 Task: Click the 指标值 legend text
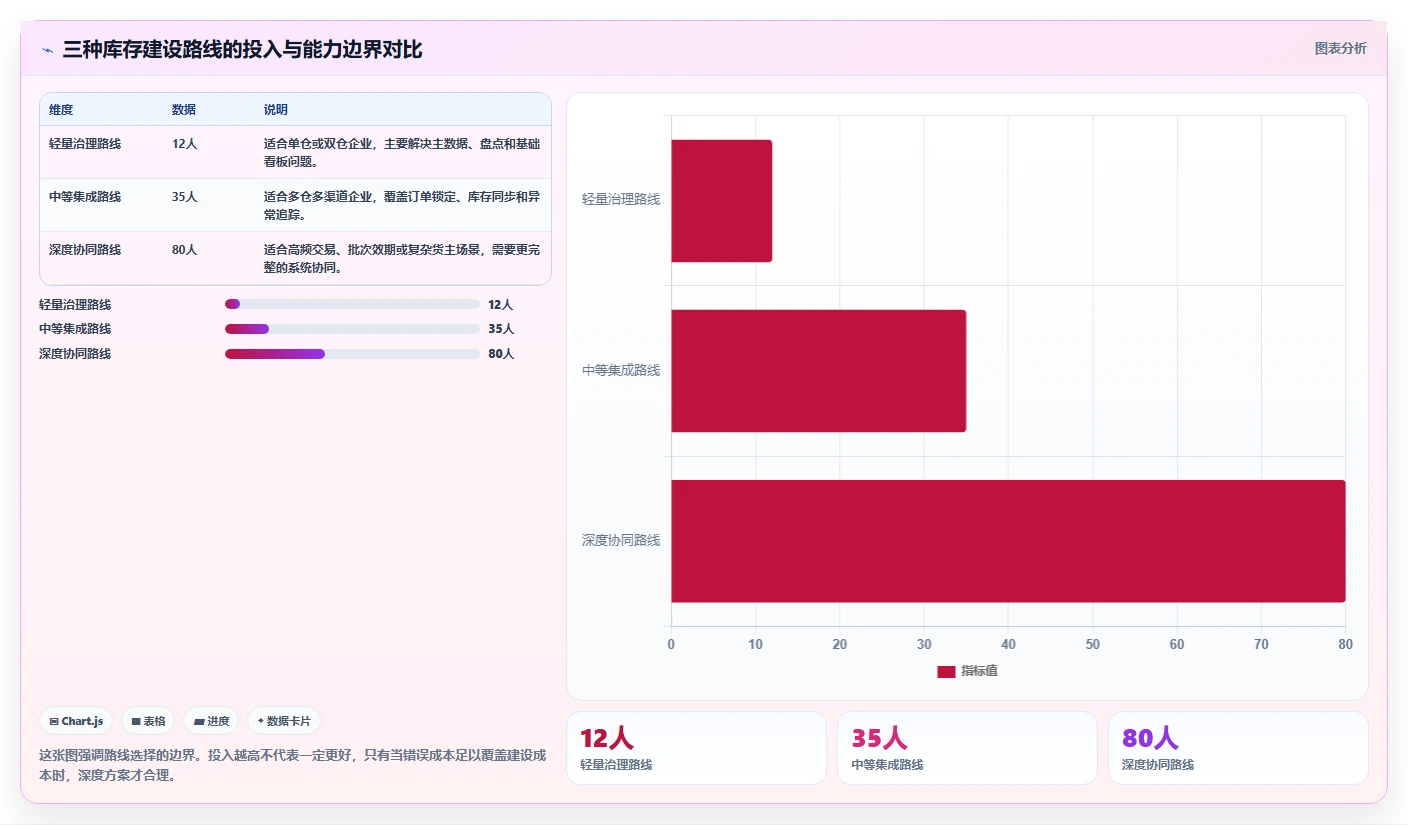click(979, 671)
